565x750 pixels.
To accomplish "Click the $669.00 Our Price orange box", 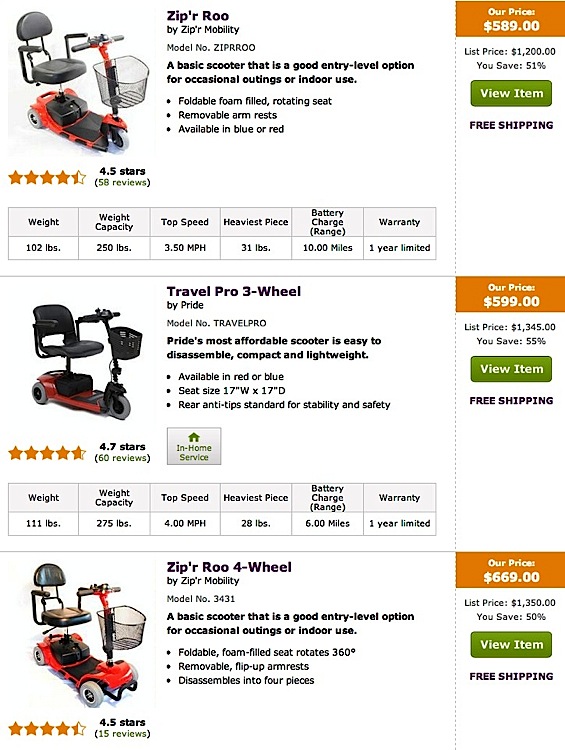I will [510, 570].
